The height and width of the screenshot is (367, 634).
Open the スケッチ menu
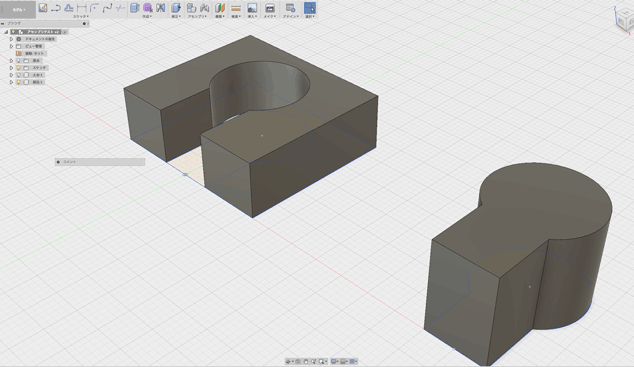pyautogui.click(x=81, y=16)
